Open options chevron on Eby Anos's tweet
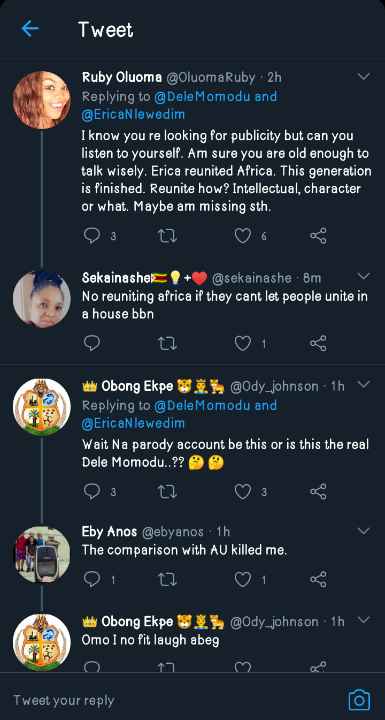Viewport: 385px width, 720px height. [x=363, y=531]
